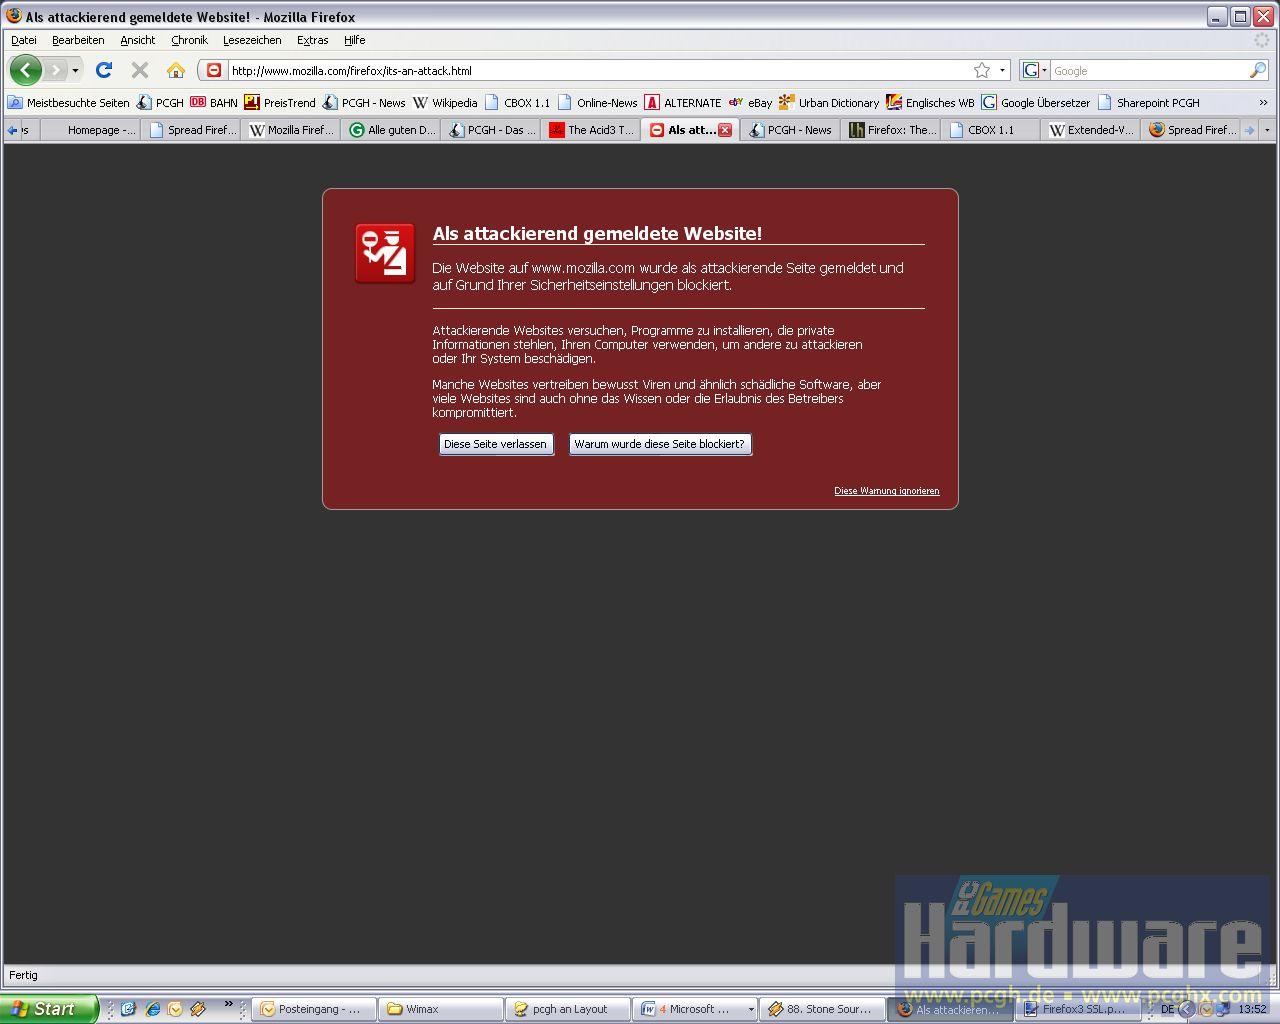Click inside the Google search field
1280x1024 pixels.
(1149, 71)
